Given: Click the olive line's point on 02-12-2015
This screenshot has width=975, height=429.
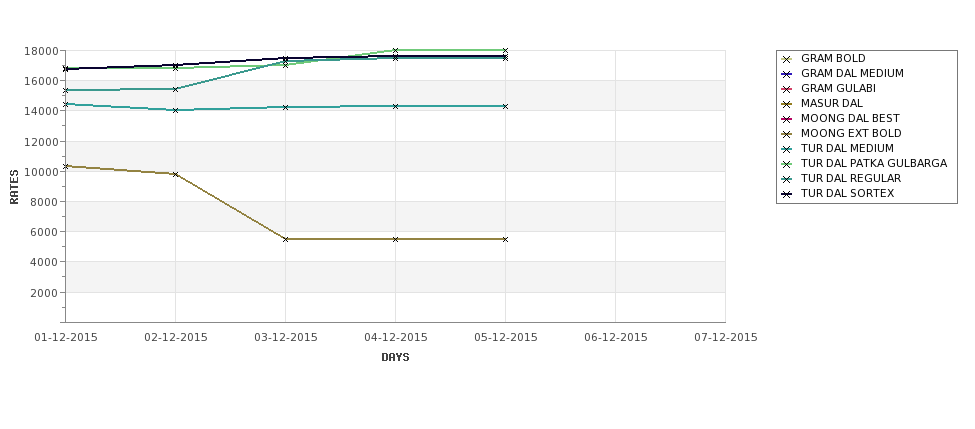Looking at the screenshot, I should 175,174.
